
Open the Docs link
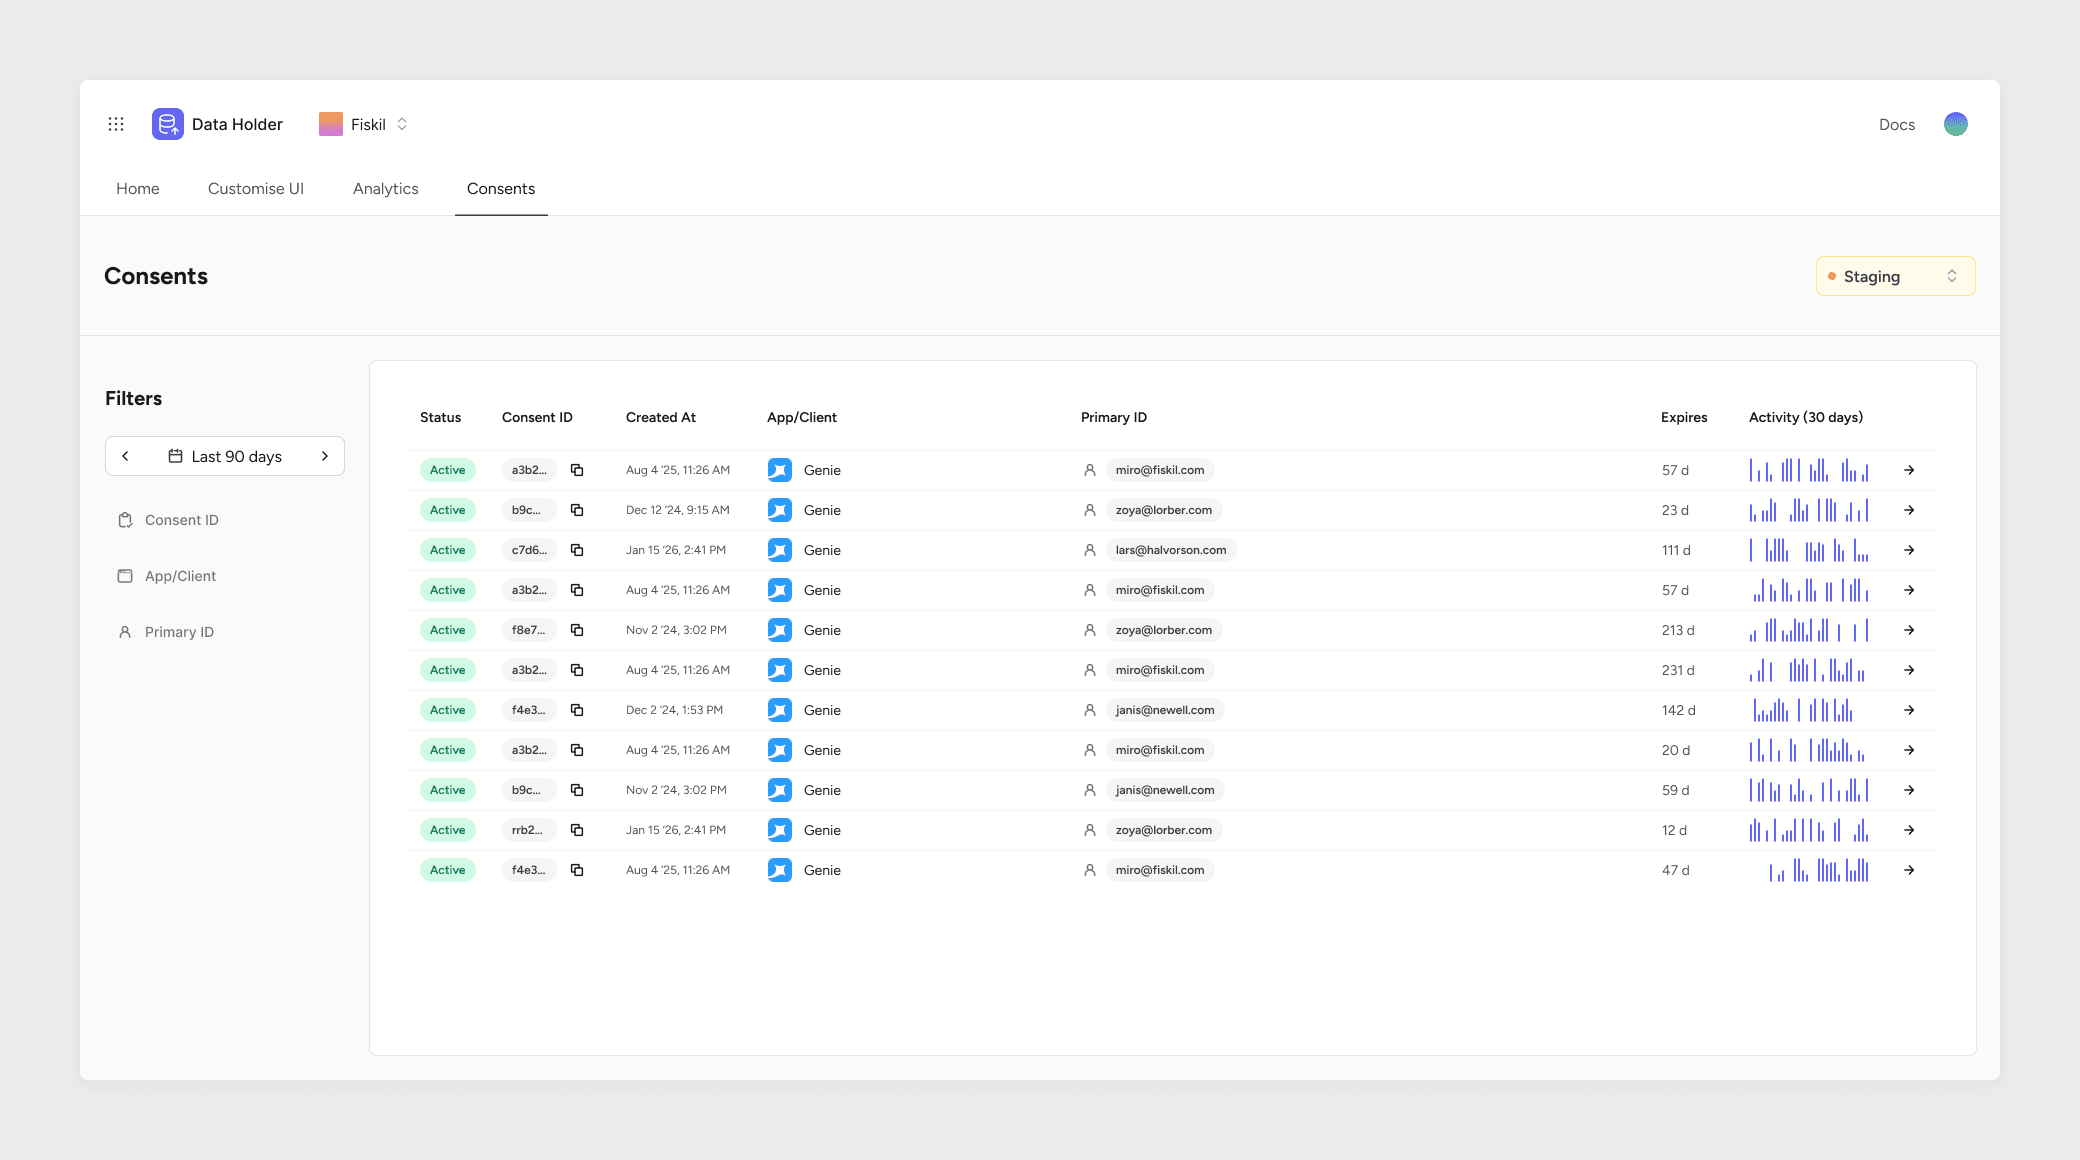1896,125
